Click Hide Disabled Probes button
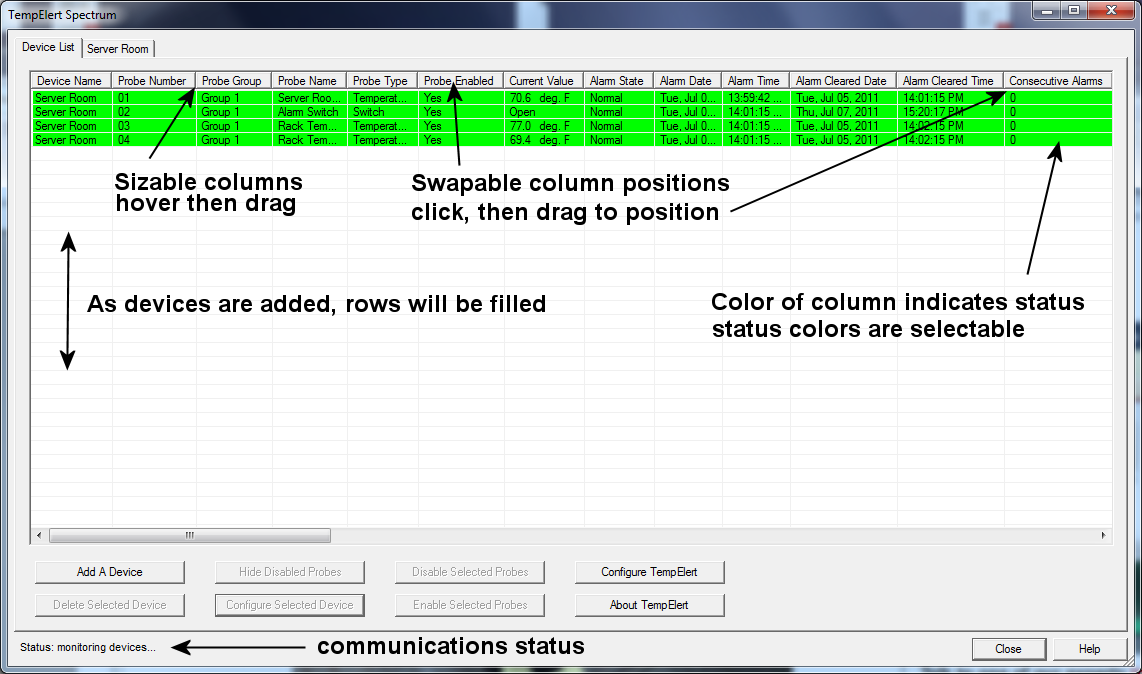Image resolution: width=1142 pixels, height=674 pixels. pyautogui.click(x=290, y=572)
